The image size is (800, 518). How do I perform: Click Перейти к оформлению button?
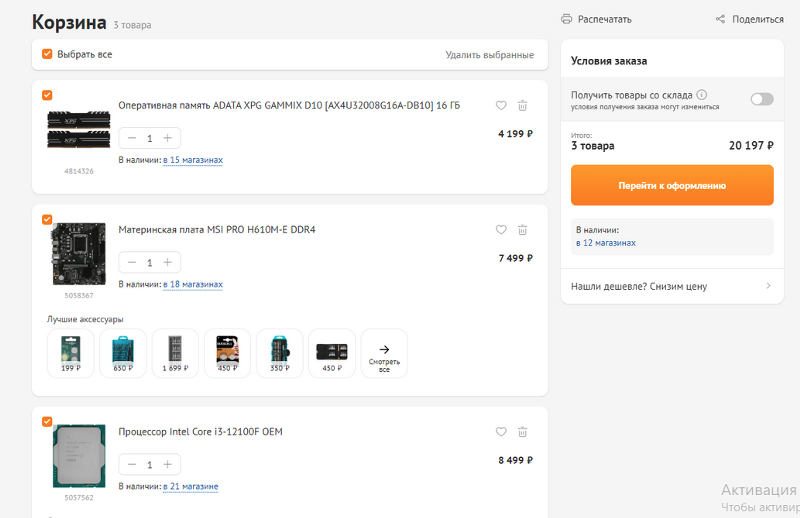point(672,185)
